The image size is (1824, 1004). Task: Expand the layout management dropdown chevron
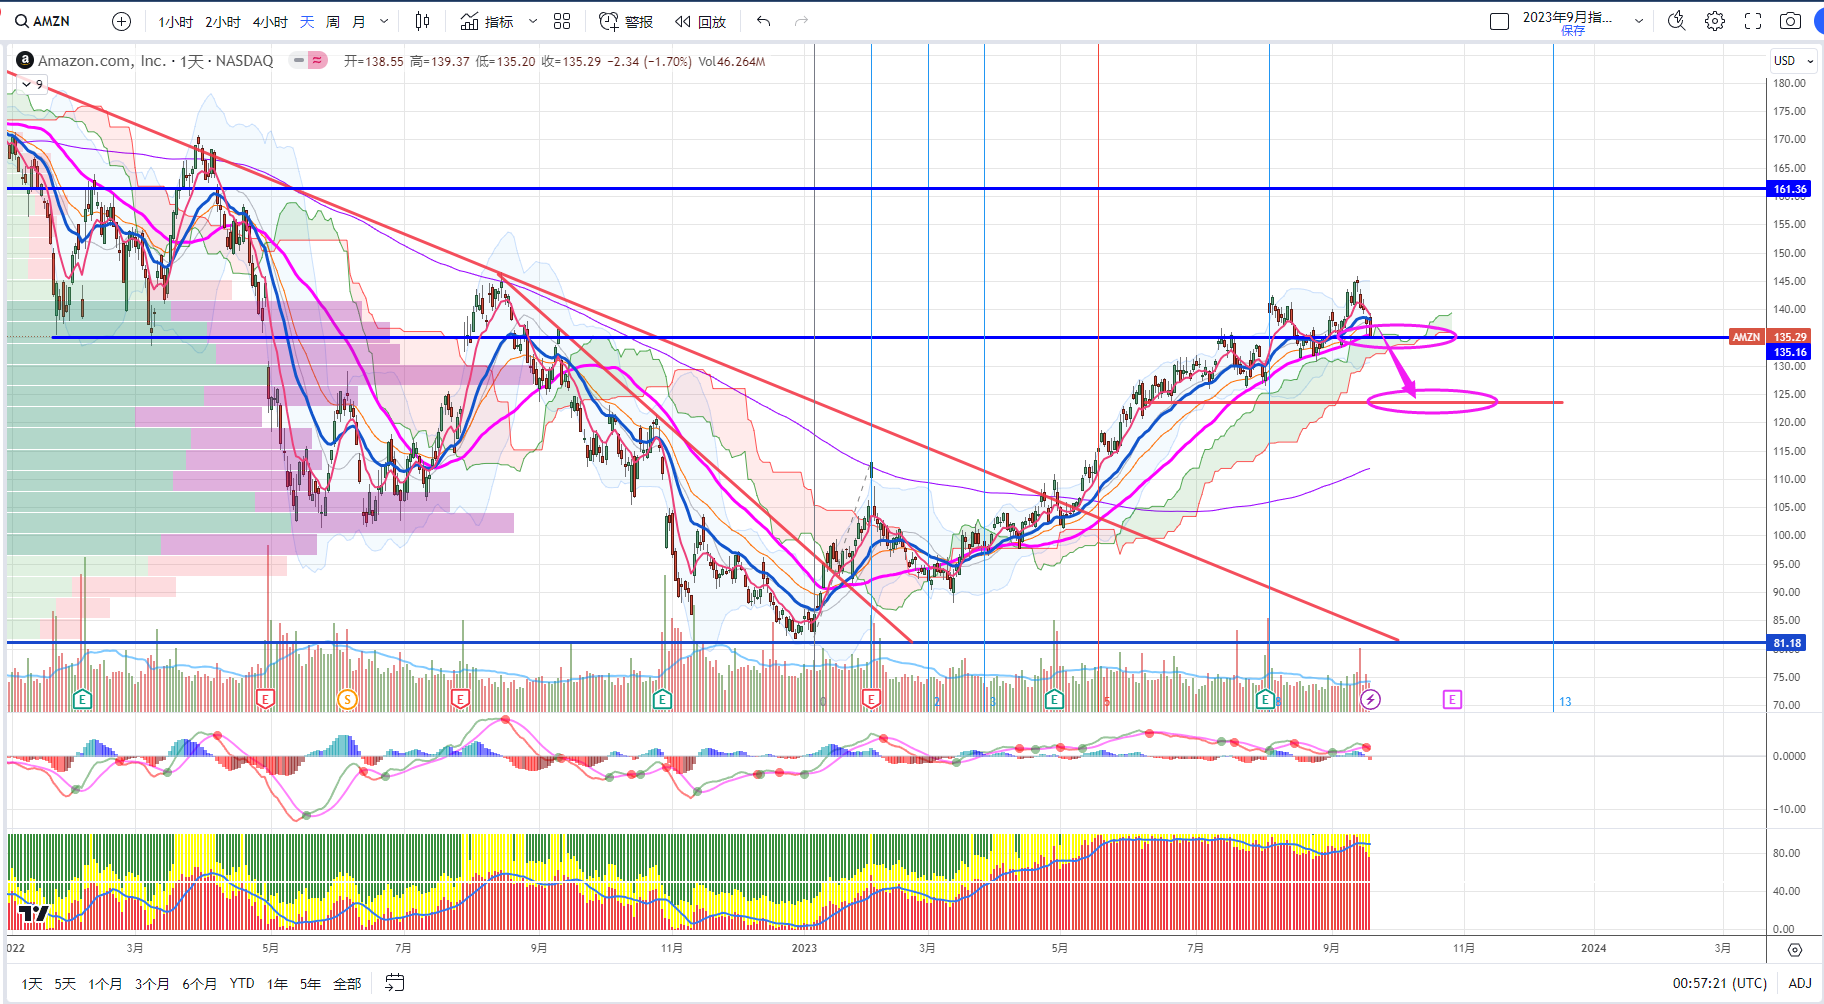coord(1639,21)
